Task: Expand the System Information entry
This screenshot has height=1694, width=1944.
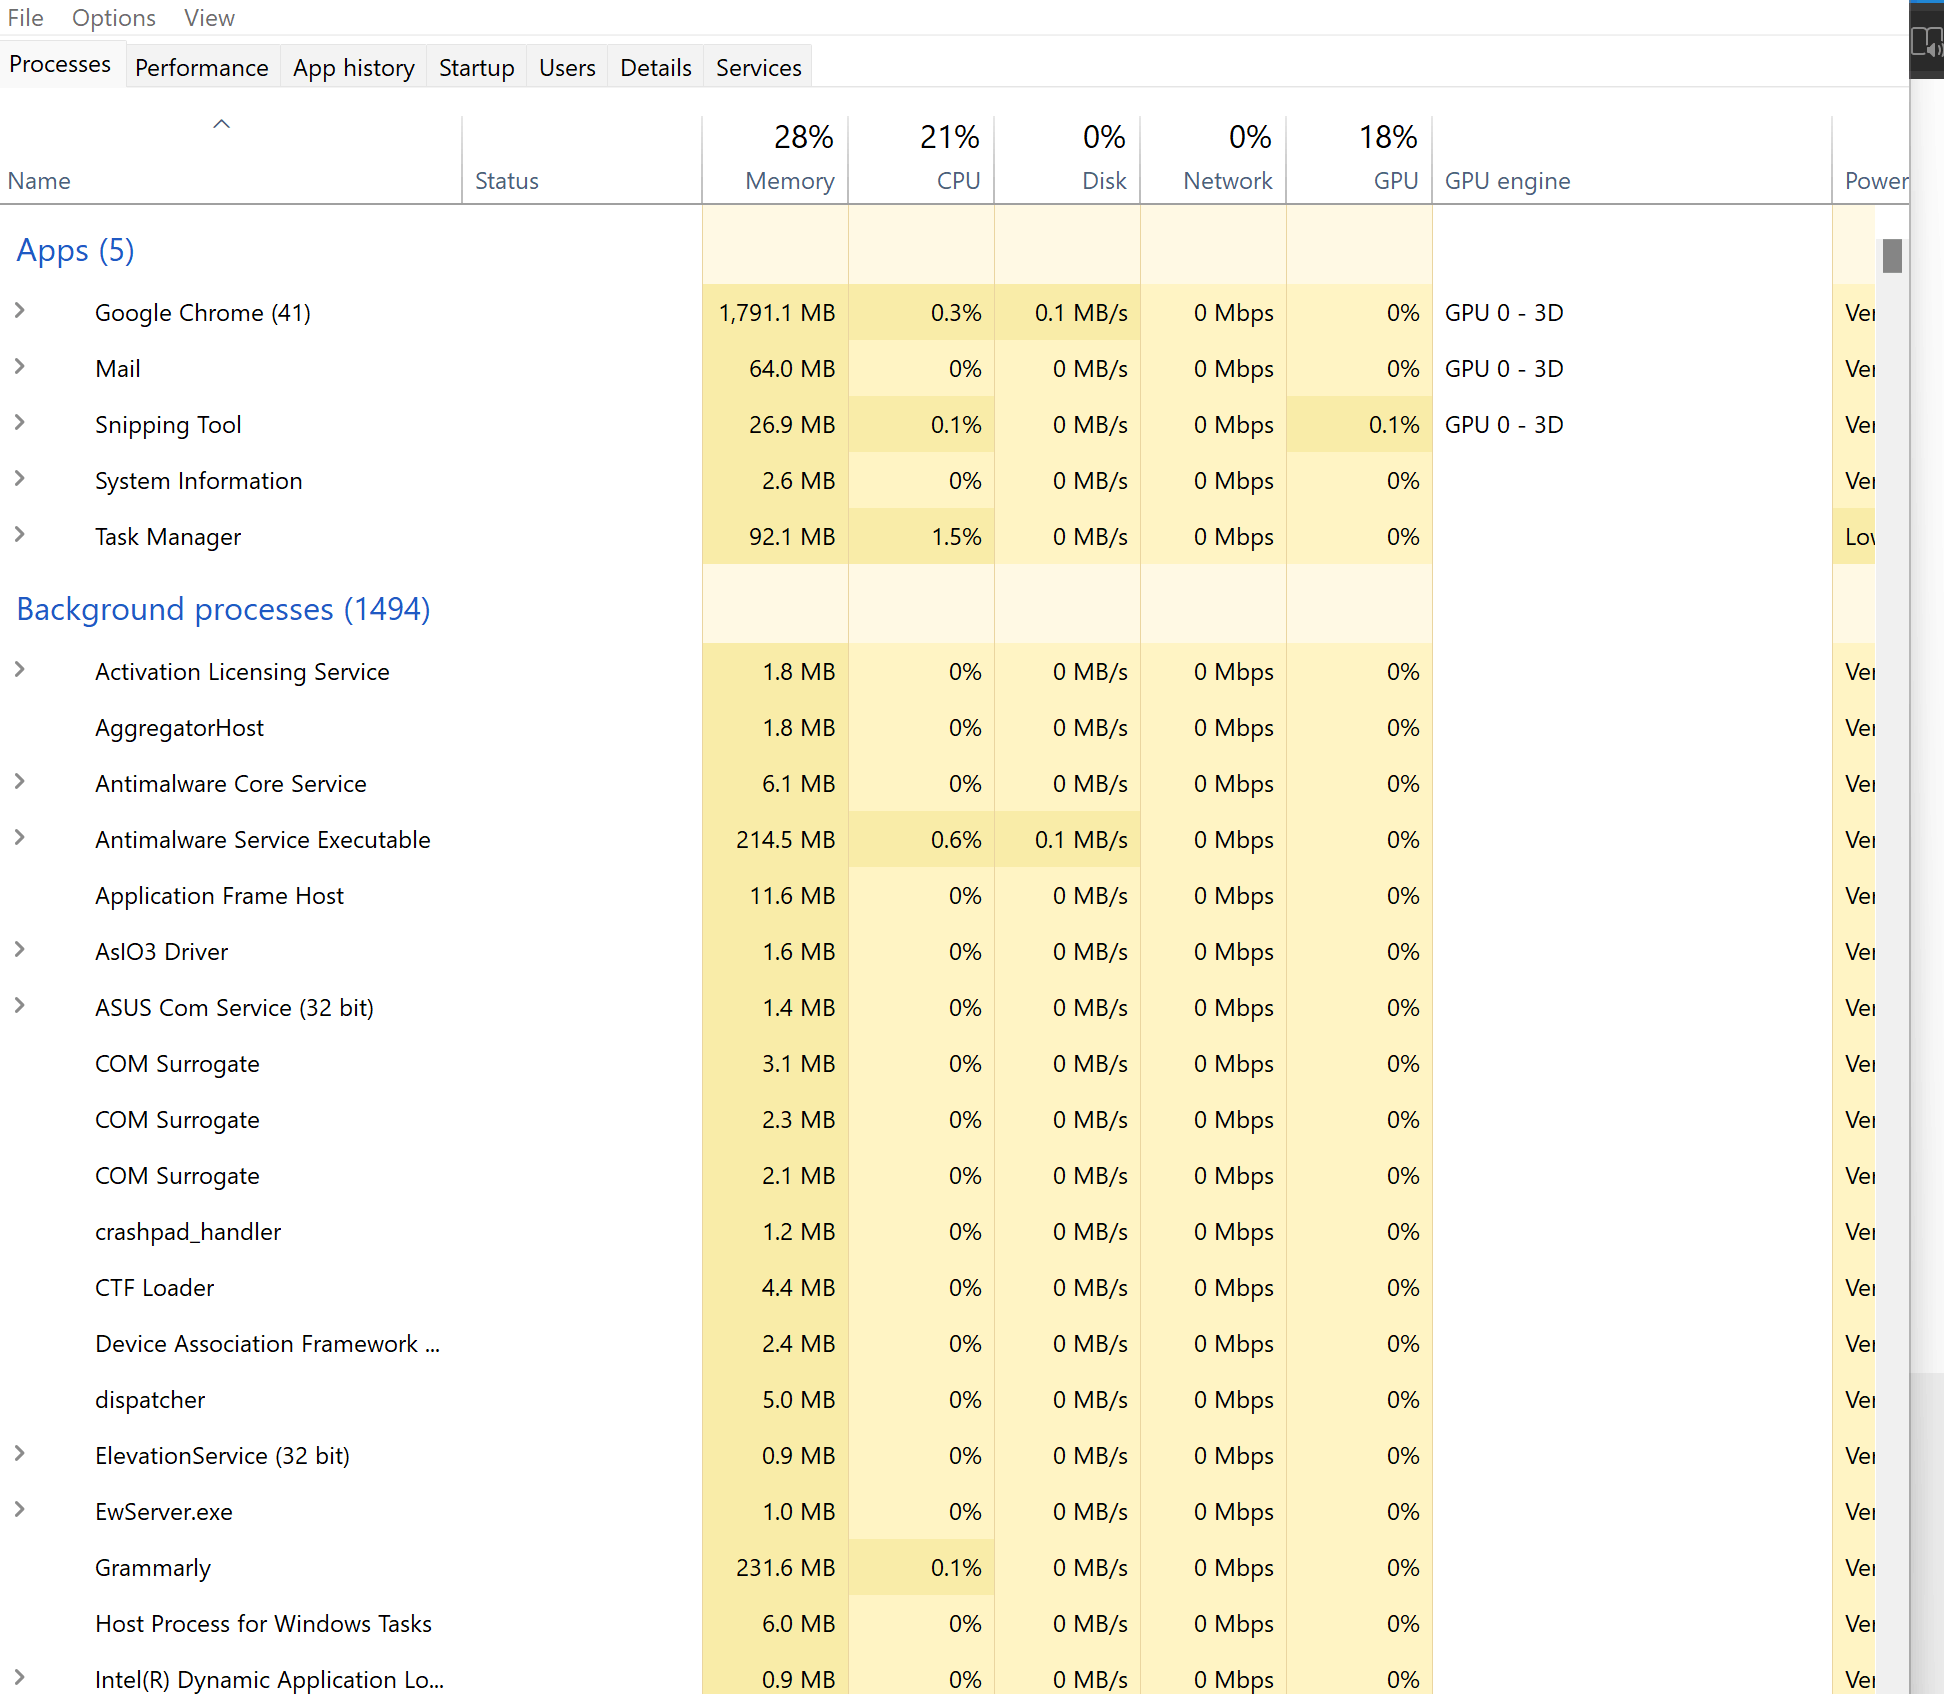Action: click(x=21, y=480)
